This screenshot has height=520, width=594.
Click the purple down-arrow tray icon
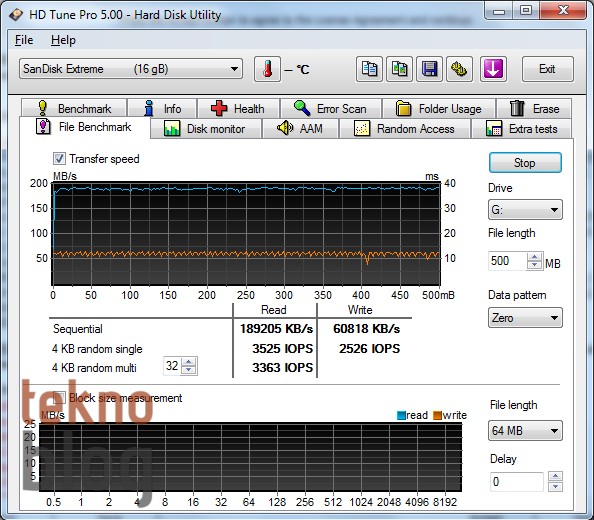tap(493, 69)
